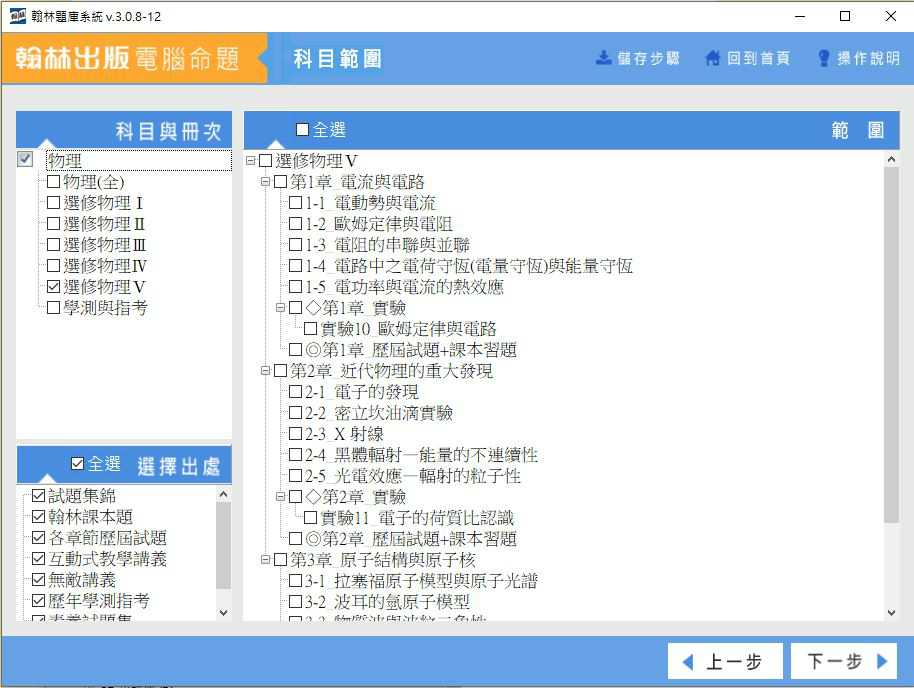The width and height of the screenshot is (914, 688).
Task: Uncheck the 歷年學測指考 checkbox
Action: click(x=38, y=601)
